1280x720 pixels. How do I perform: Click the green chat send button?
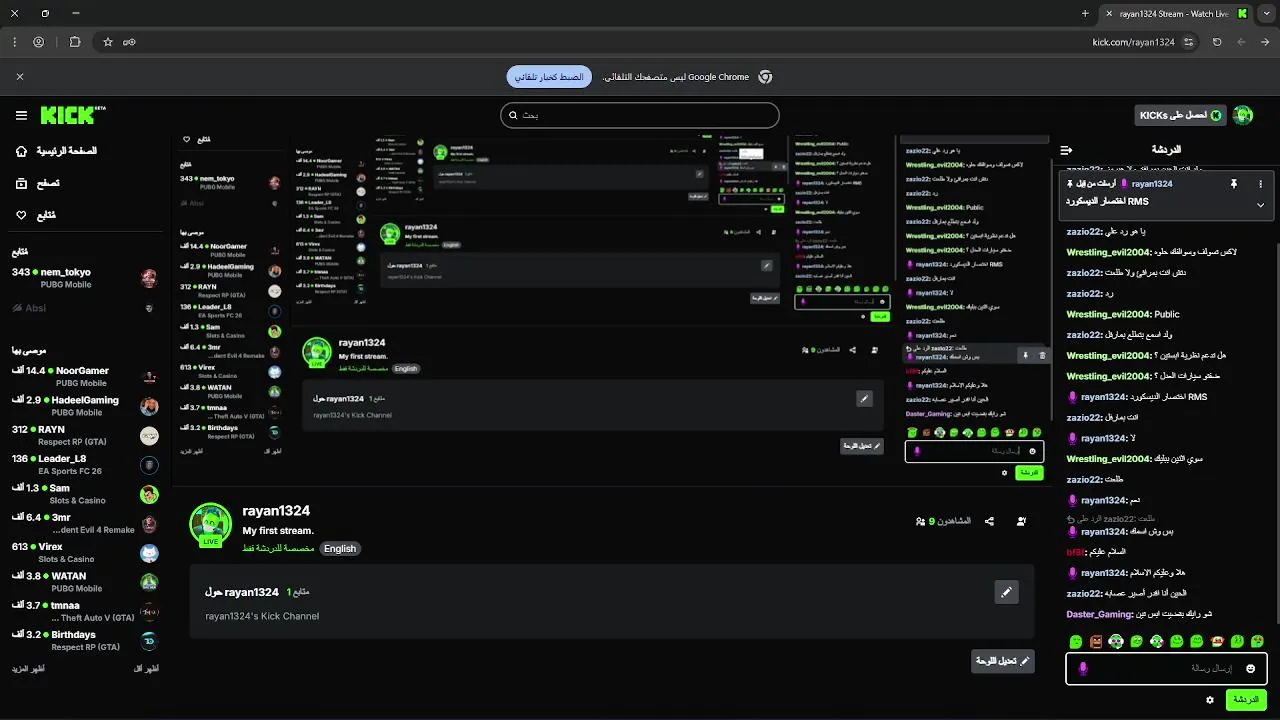(1246, 700)
